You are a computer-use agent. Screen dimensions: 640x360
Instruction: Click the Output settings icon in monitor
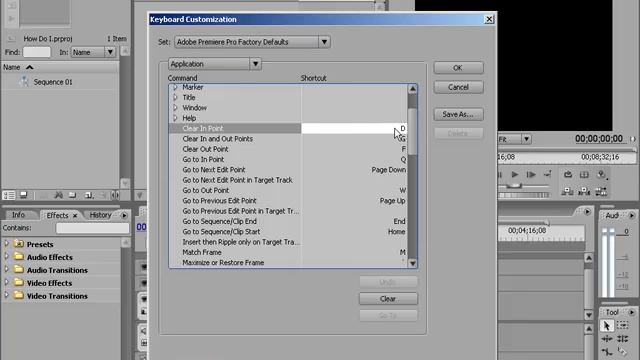pos(601,175)
